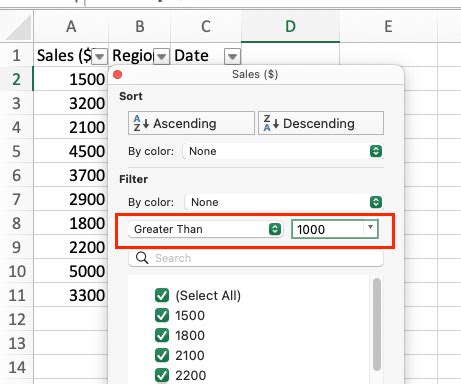461x384 pixels.
Task: Click cell containing 5000
Action: tap(71, 271)
